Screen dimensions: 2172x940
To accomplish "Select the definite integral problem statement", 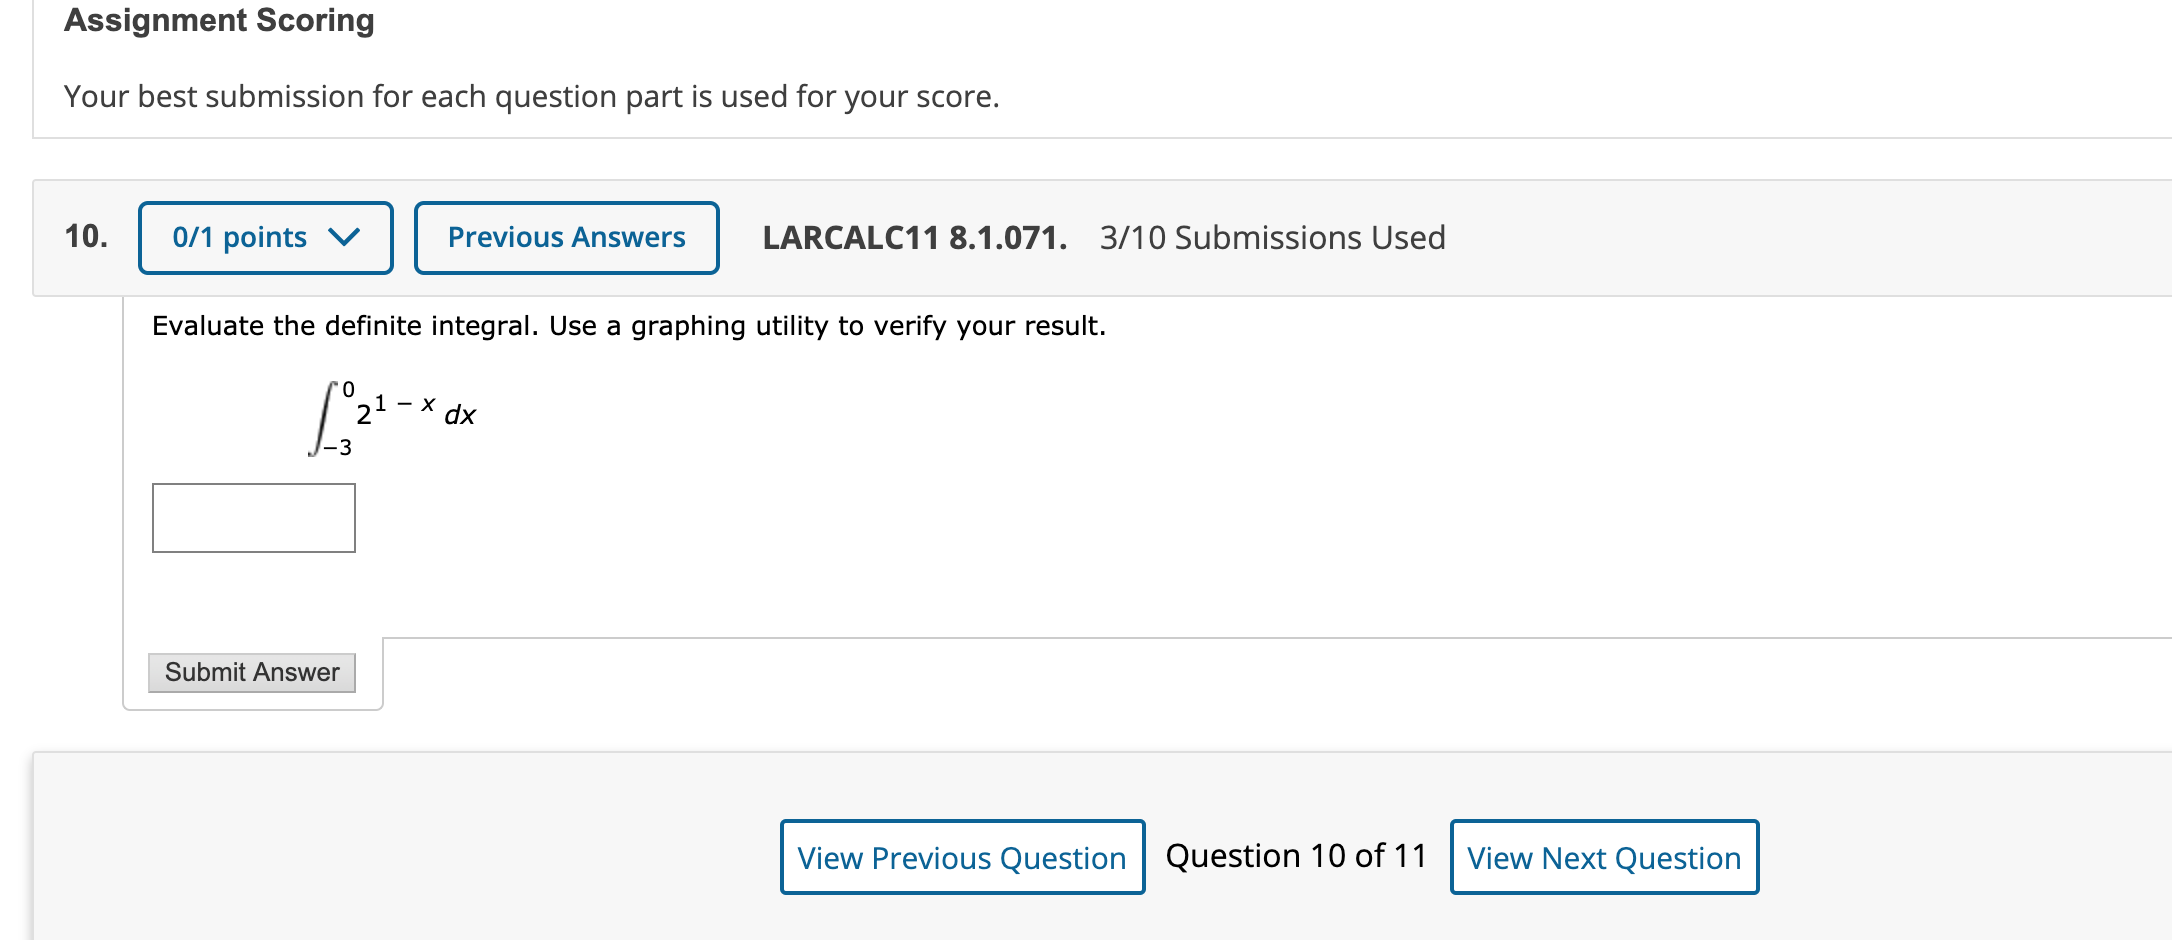I will coord(629,325).
